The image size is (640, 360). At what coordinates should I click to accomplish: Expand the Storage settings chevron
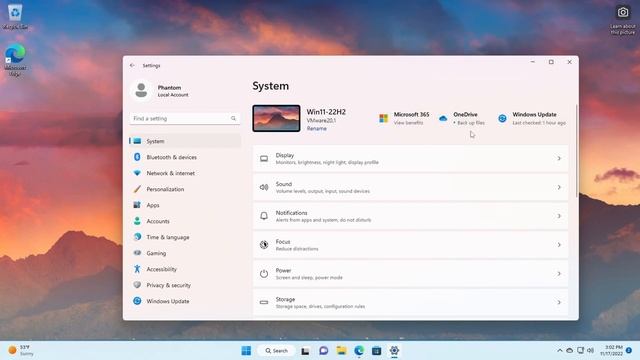point(559,302)
